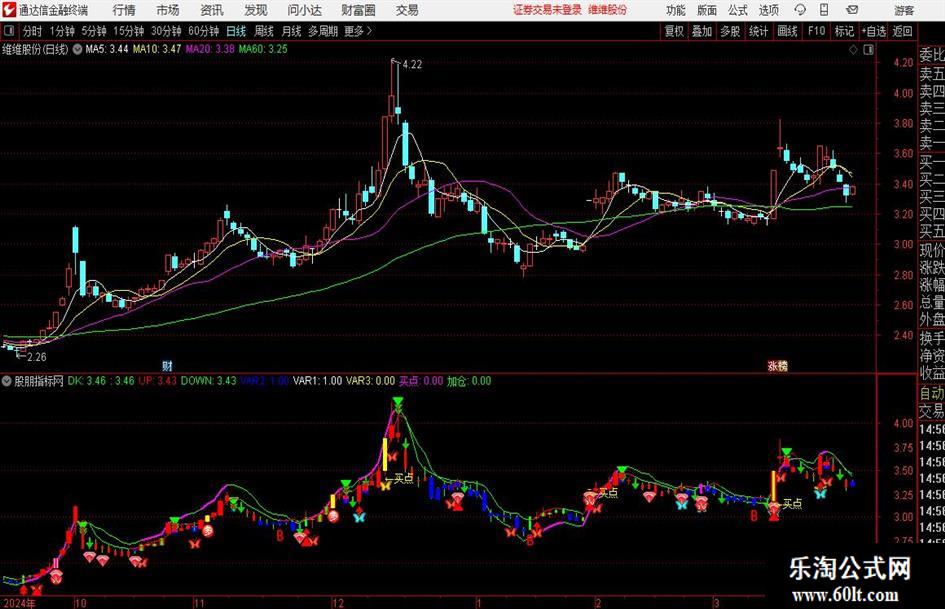Click the 多股 multi-stock button
This screenshot has height=609, width=945.
(730, 31)
